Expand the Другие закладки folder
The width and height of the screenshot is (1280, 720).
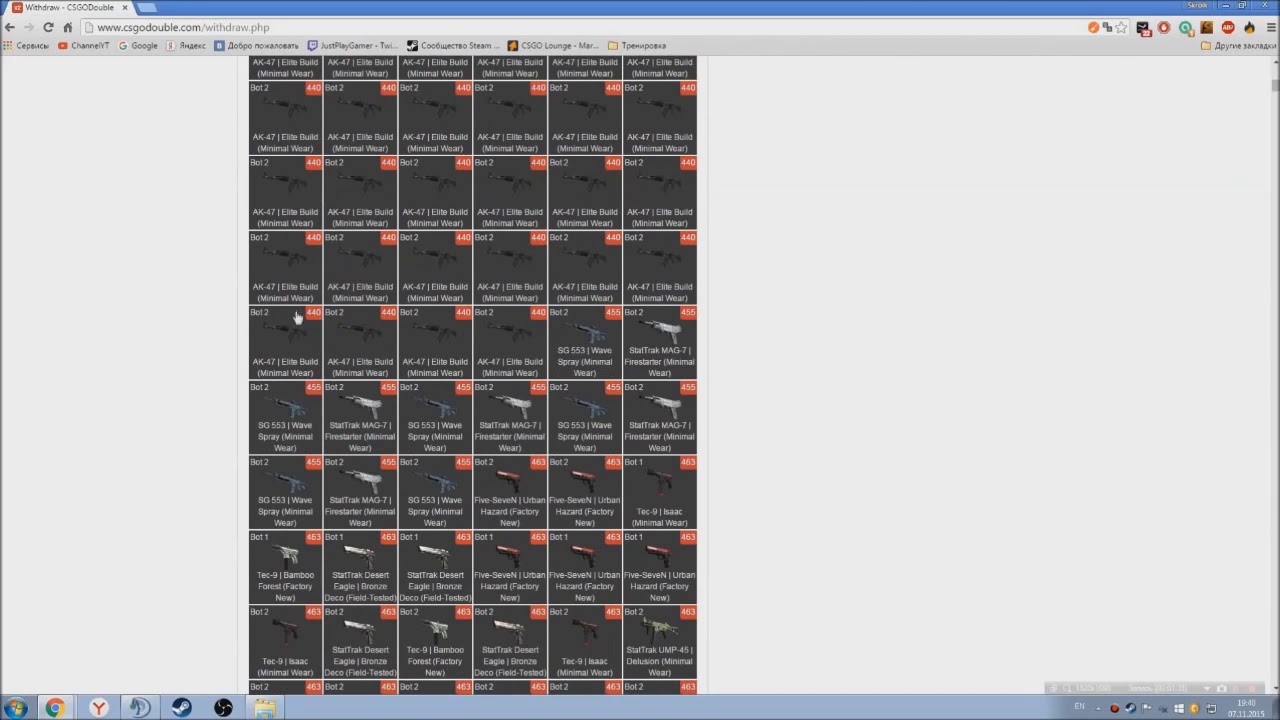point(1238,45)
